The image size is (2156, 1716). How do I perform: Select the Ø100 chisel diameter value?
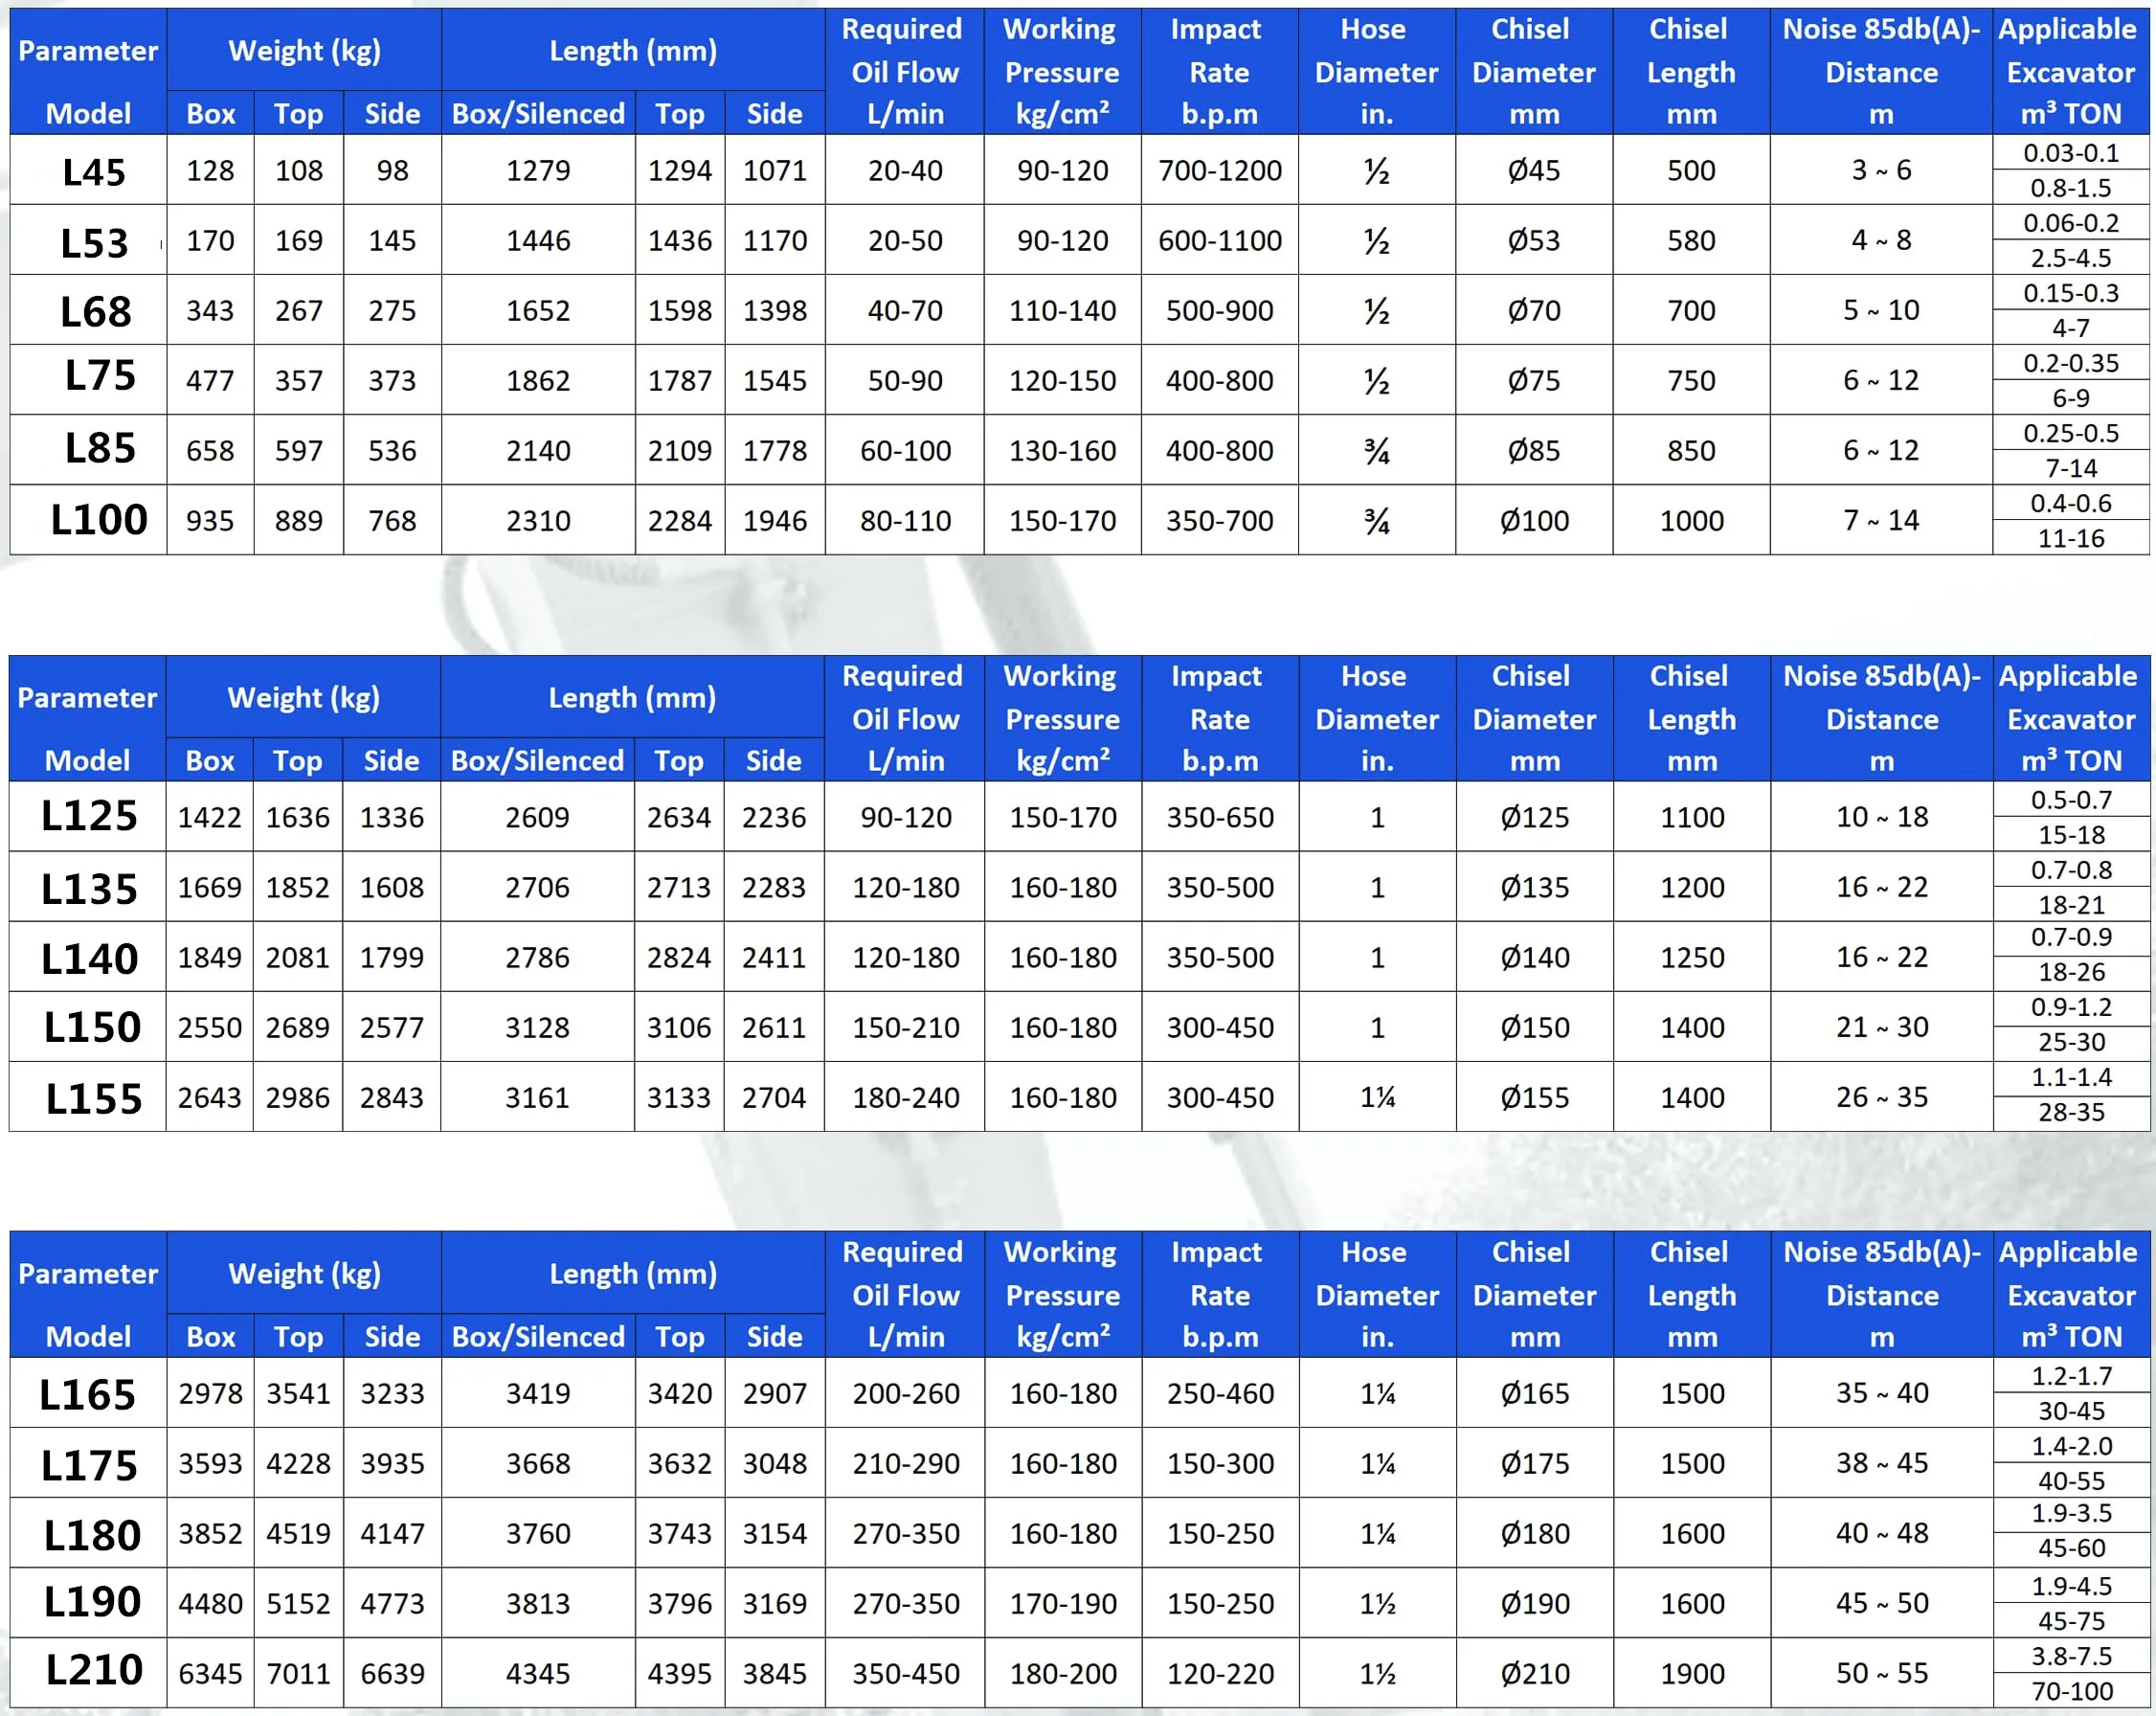pos(1533,521)
